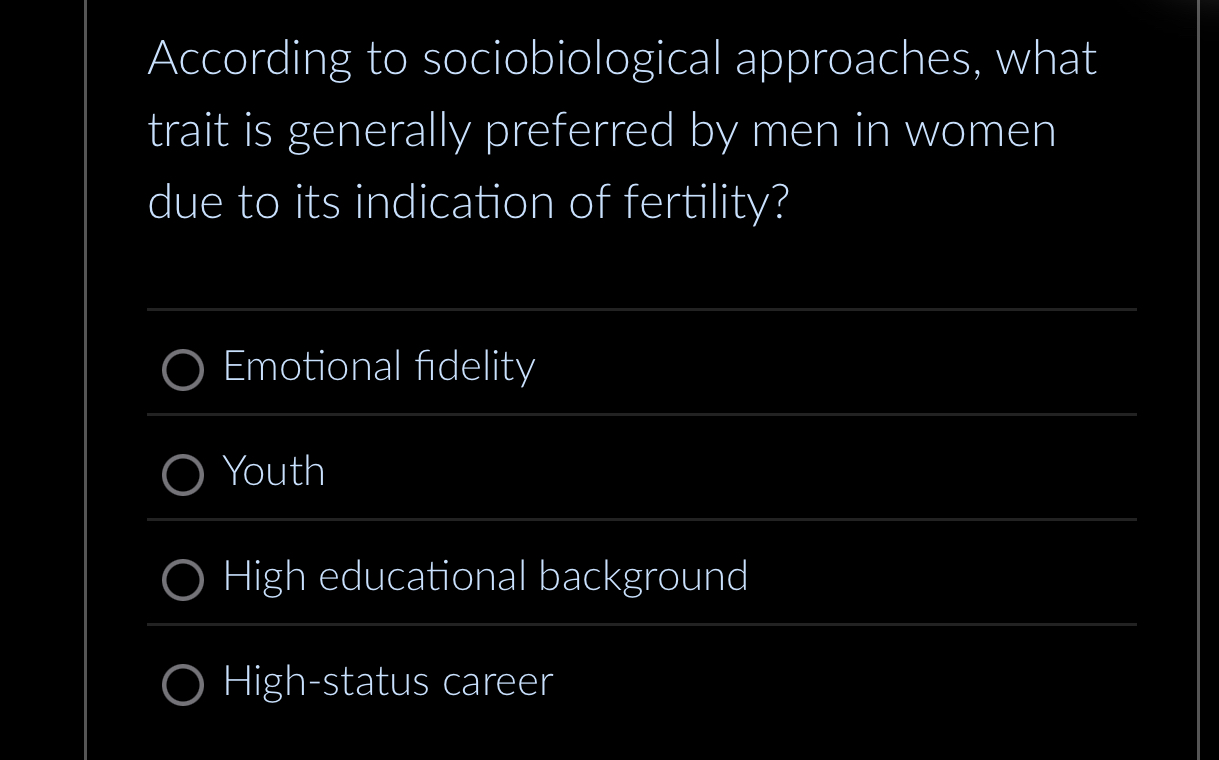
Task: Choose the answer labeled High educational background
Action: point(485,576)
